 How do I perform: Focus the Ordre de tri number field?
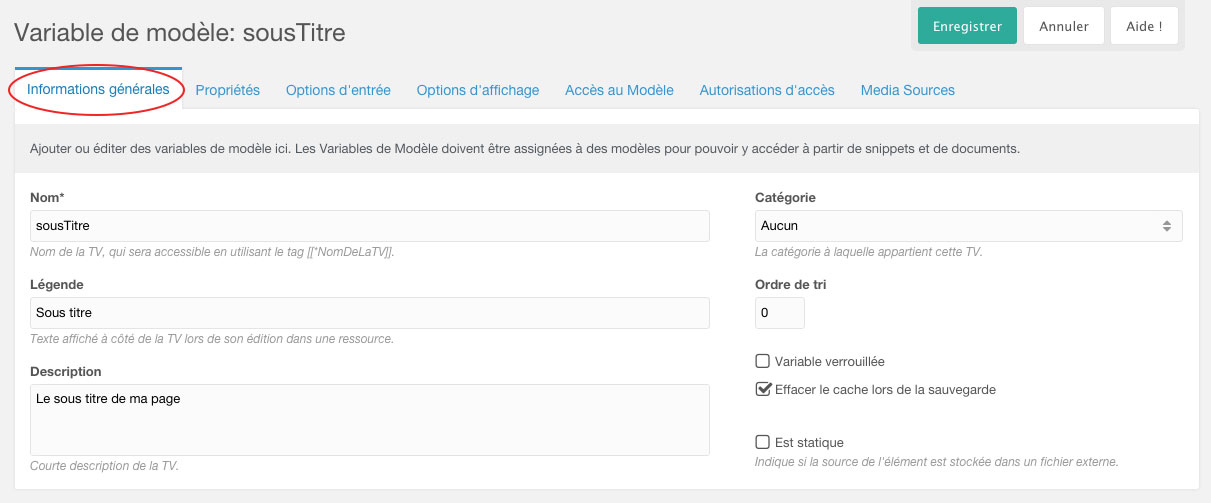point(780,313)
